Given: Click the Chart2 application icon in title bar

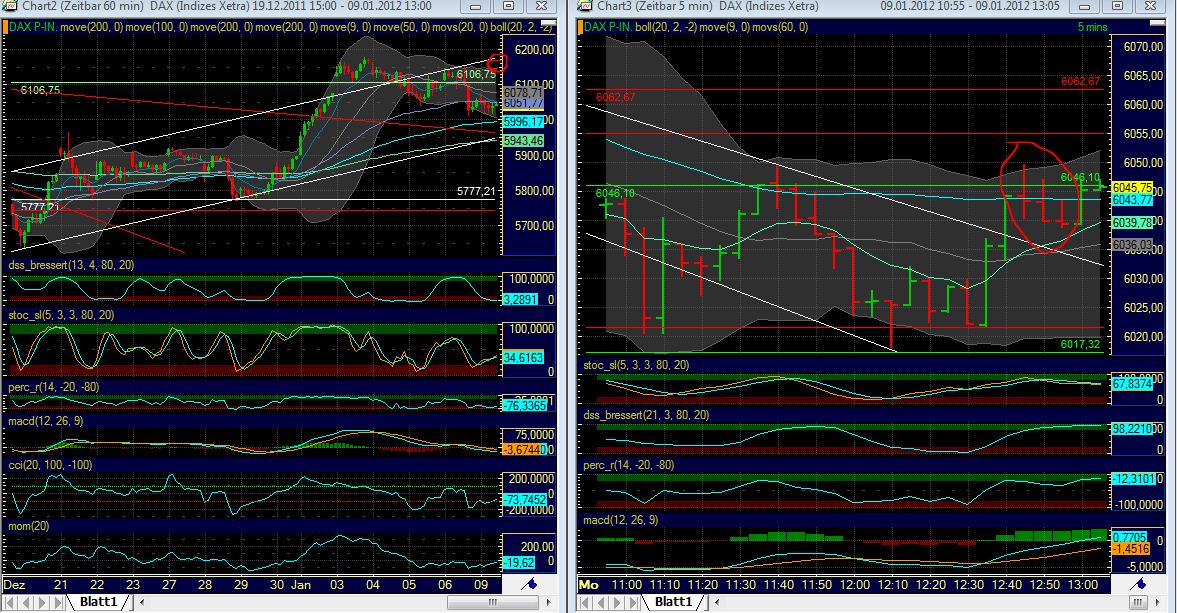Looking at the screenshot, I should (10, 7).
